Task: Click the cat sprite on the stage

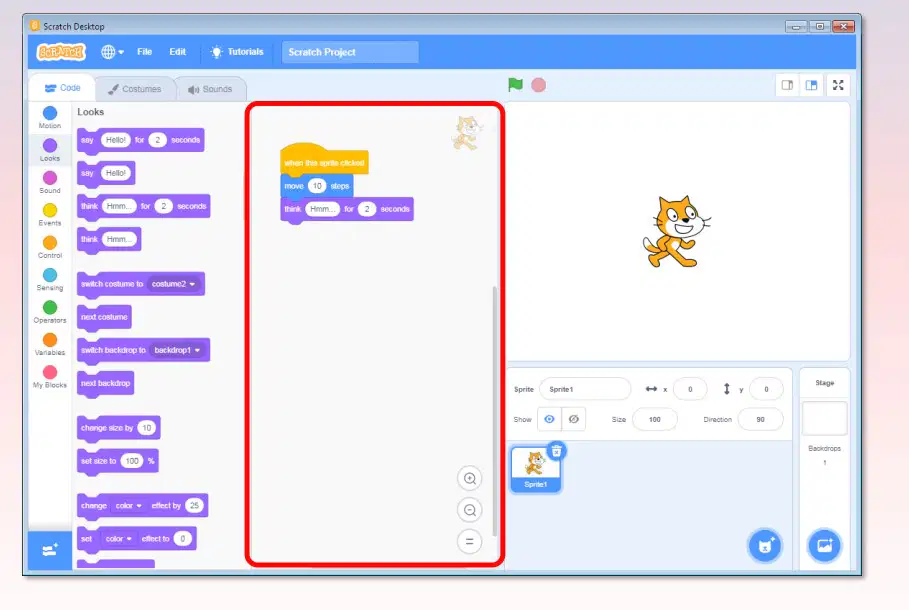Action: point(677,231)
